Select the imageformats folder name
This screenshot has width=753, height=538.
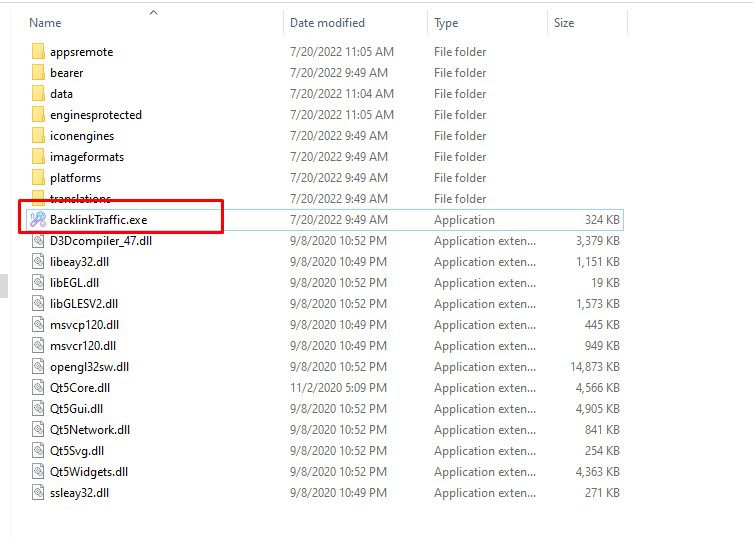pos(87,157)
